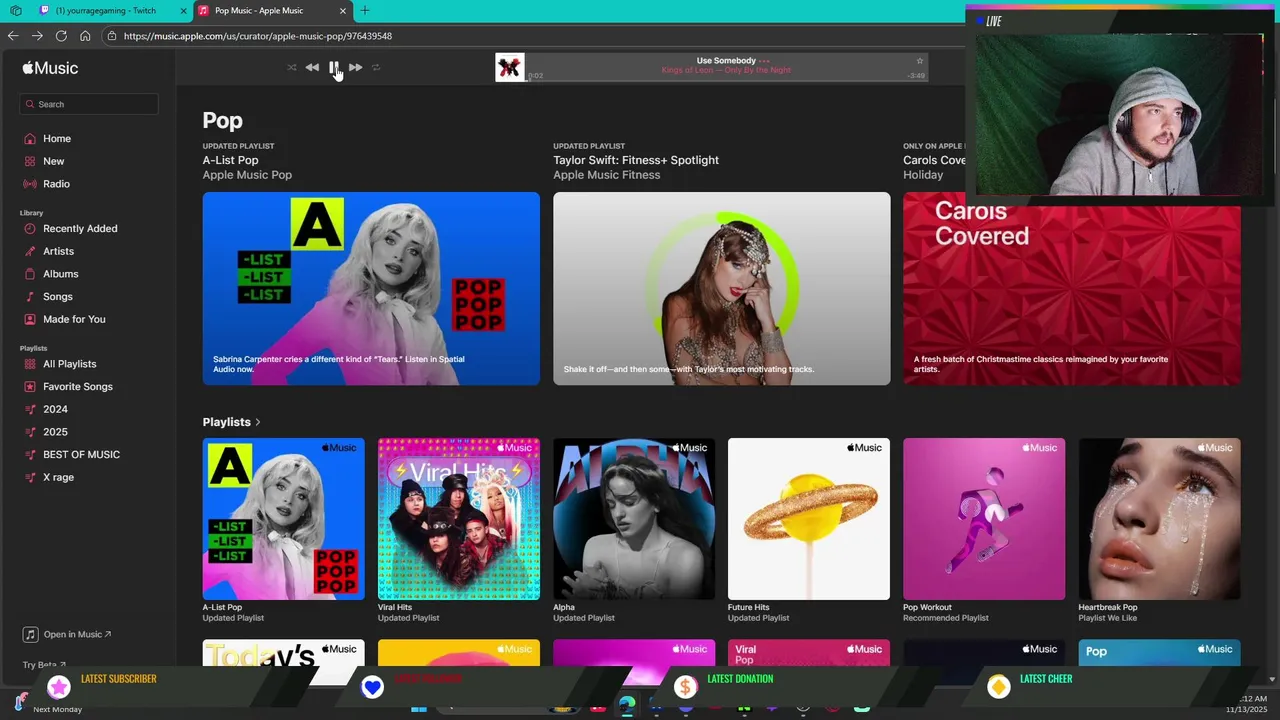Toggle shuffle in the player bar
The width and height of the screenshot is (1280, 720).
291,67
